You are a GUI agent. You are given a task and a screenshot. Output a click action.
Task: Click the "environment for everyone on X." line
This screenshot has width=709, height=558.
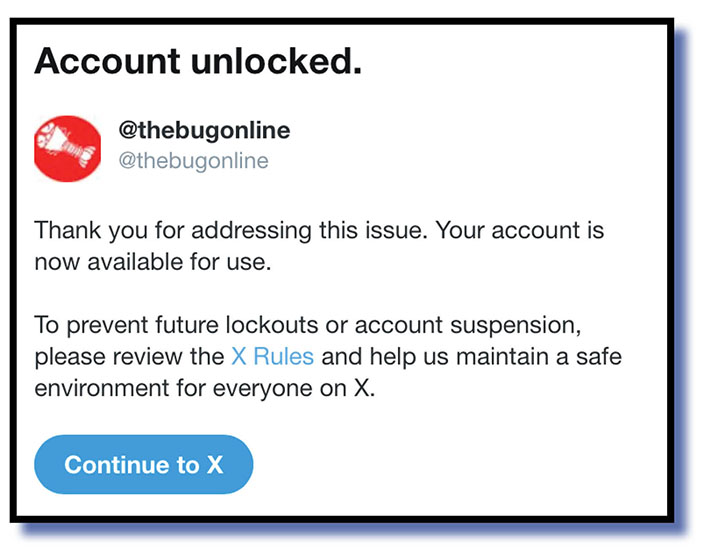[203, 389]
